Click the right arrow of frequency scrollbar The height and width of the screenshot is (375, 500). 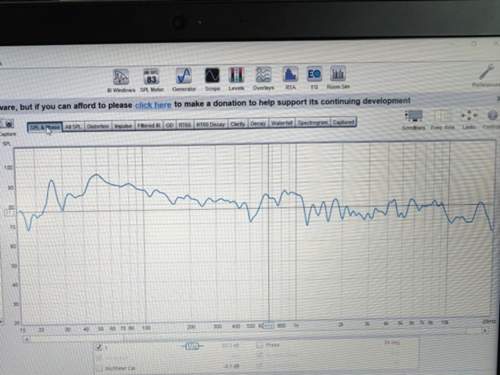[x=485, y=331]
